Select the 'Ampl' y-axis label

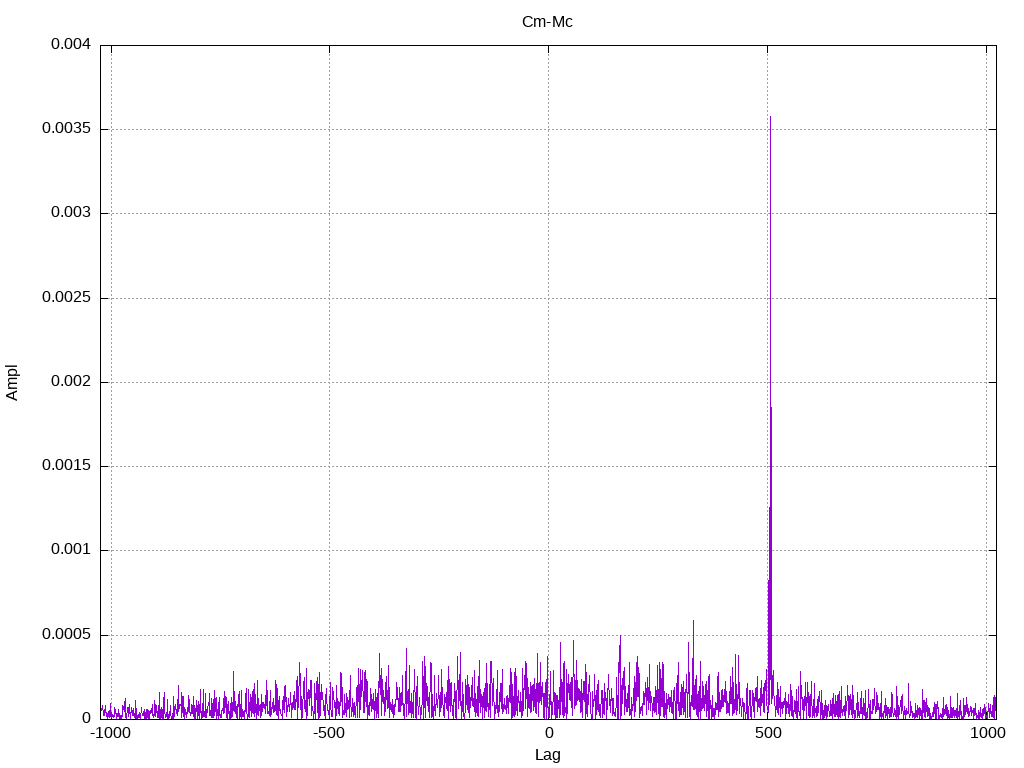click(12, 382)
